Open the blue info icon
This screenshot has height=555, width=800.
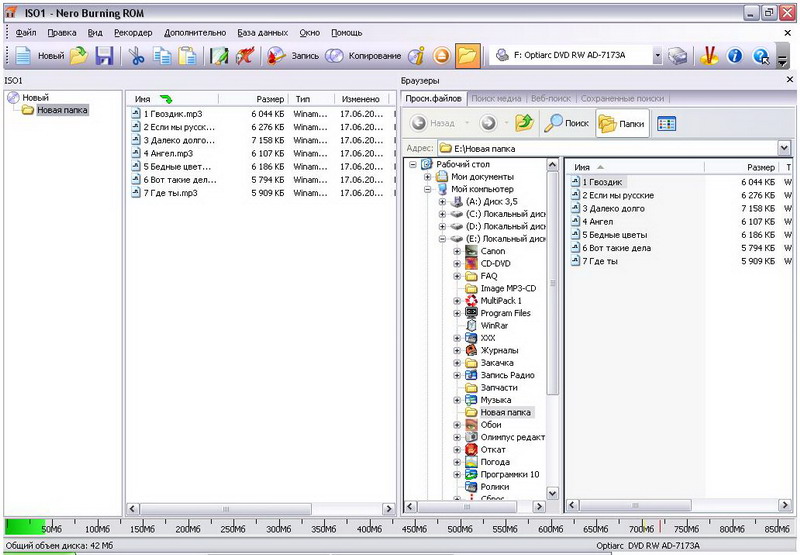tap(735, 56)
